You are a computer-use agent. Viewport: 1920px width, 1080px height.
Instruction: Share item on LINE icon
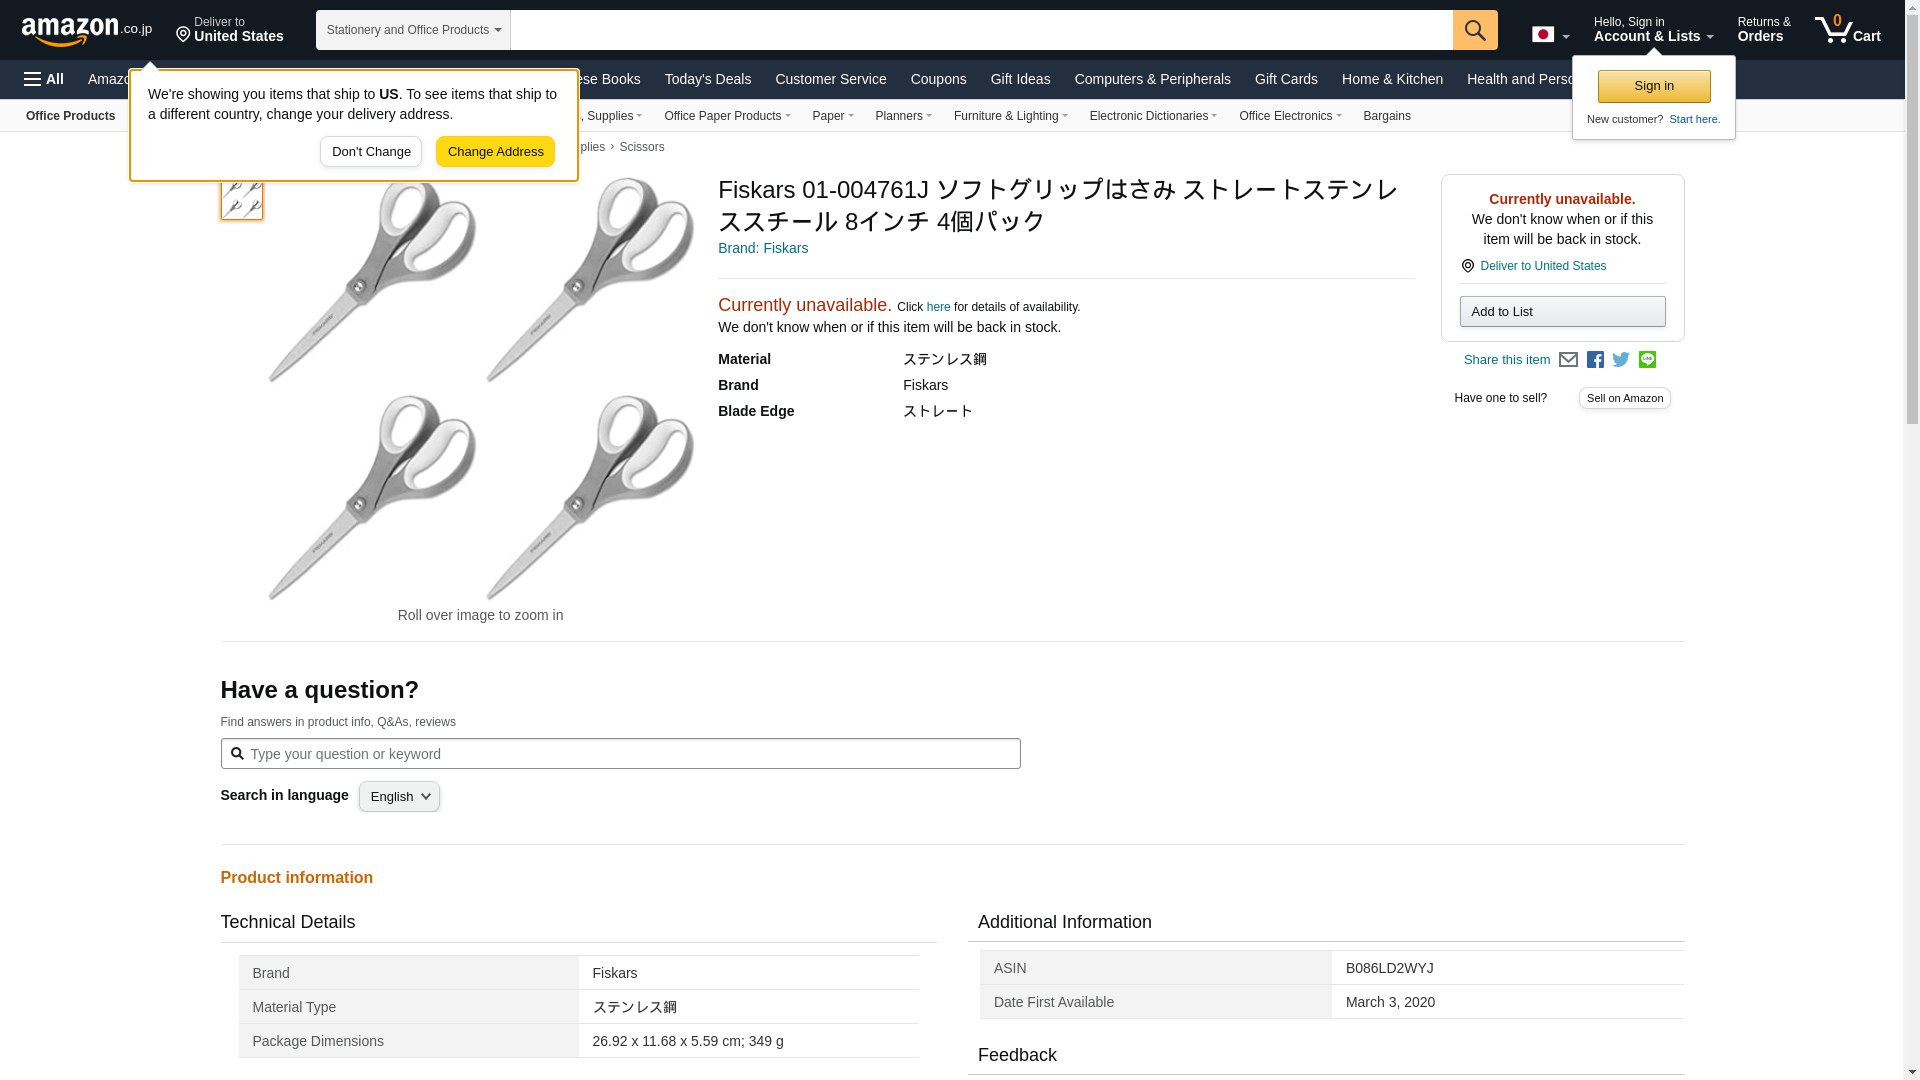pos(1647,360)
